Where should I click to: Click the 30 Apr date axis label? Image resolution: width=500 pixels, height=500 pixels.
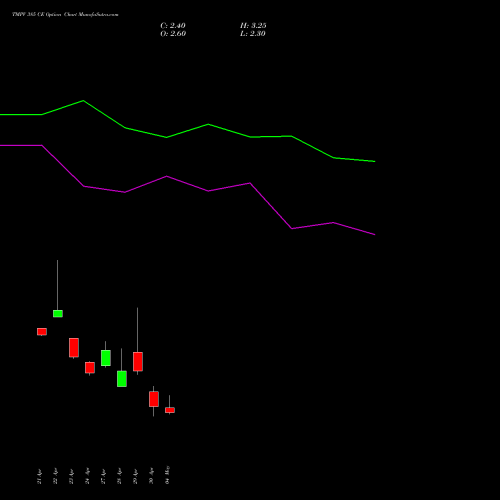click(x=151, y=476)
